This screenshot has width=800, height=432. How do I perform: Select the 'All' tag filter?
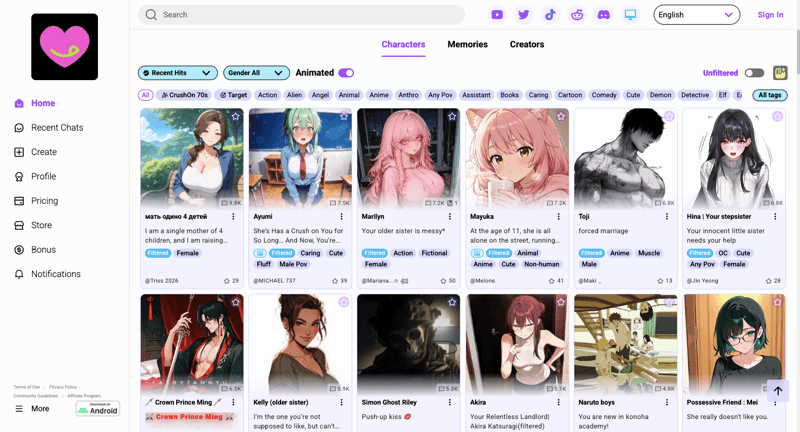146,95
